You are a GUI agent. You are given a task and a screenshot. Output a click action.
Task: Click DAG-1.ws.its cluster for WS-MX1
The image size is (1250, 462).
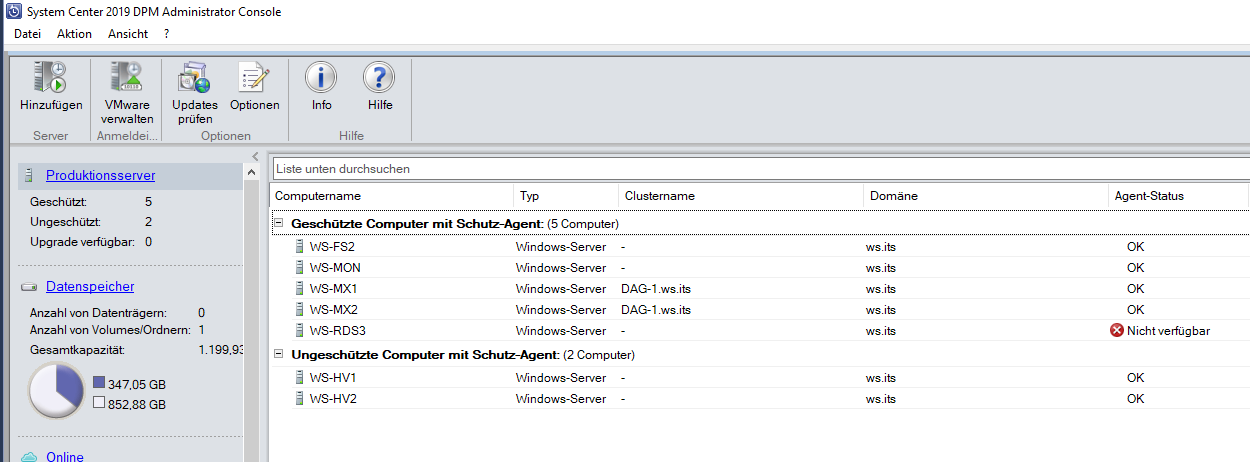point(656,288)
